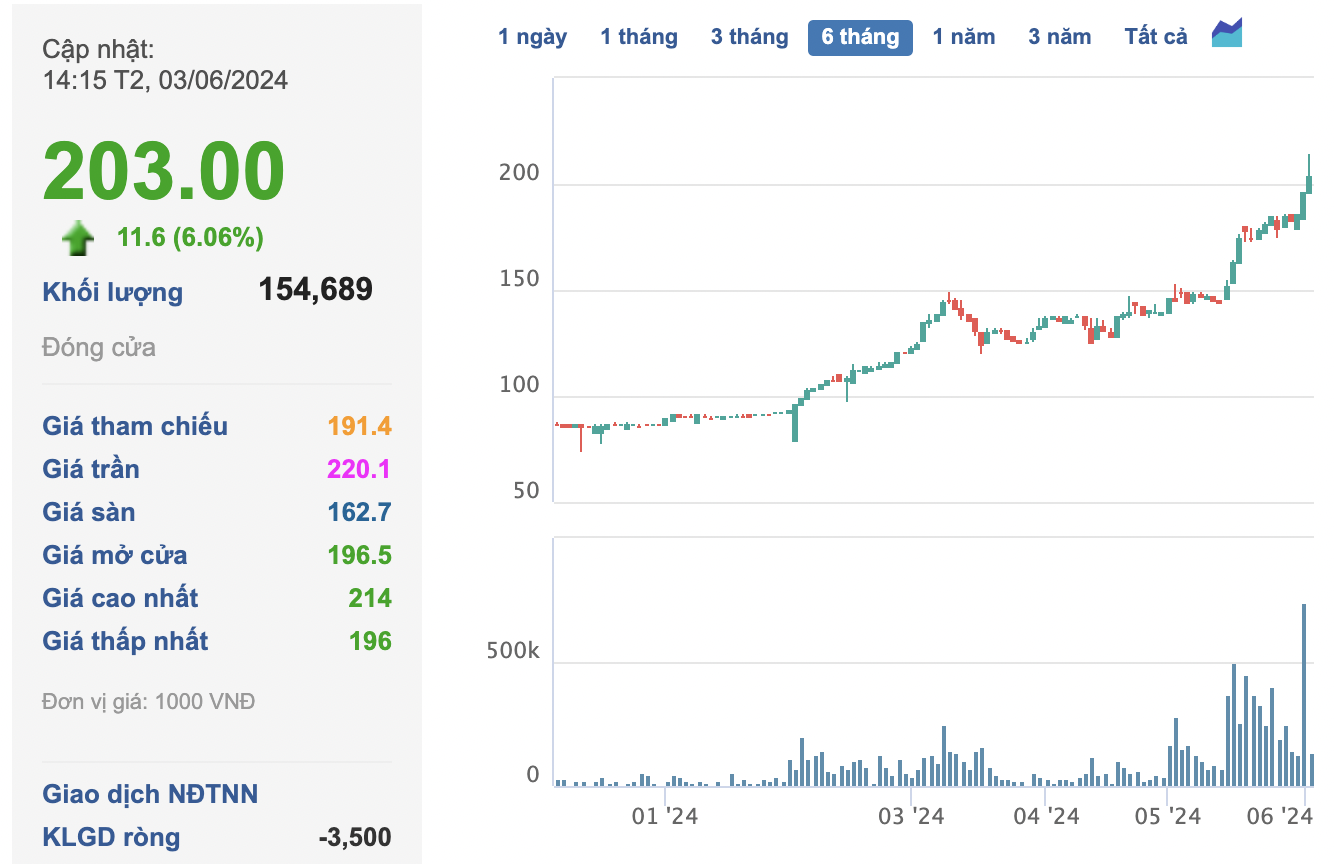Click the green up arrow price icon
Image resolution: width=1334 pixels, height=864 pixels.
[x=78, y=239]
